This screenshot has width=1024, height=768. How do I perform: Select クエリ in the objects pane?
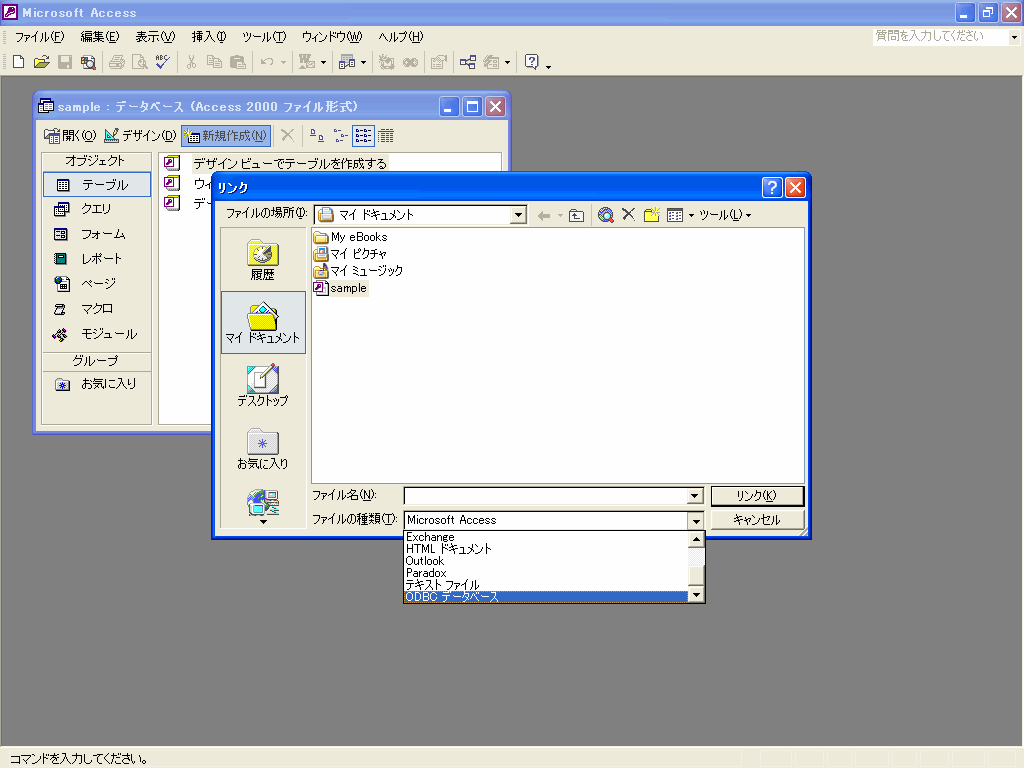[97, 209]
